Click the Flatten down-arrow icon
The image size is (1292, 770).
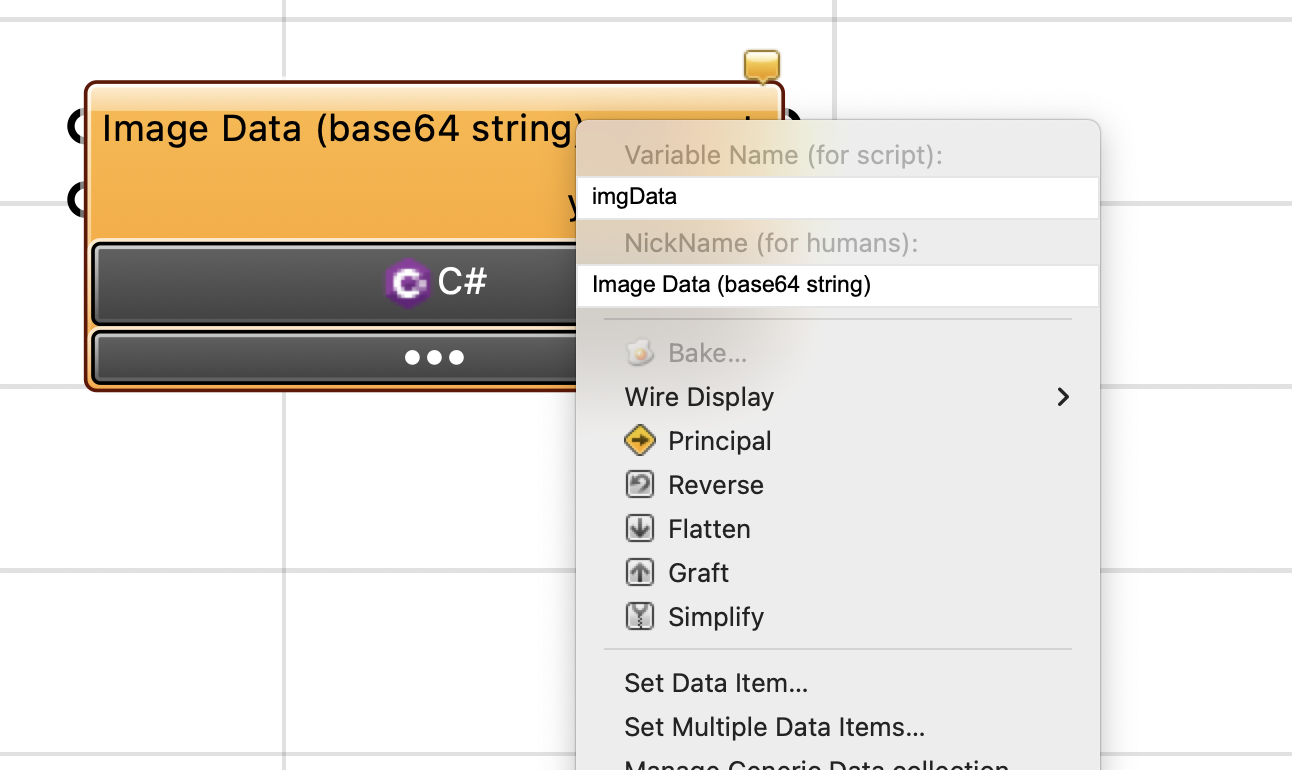(639, 528)
